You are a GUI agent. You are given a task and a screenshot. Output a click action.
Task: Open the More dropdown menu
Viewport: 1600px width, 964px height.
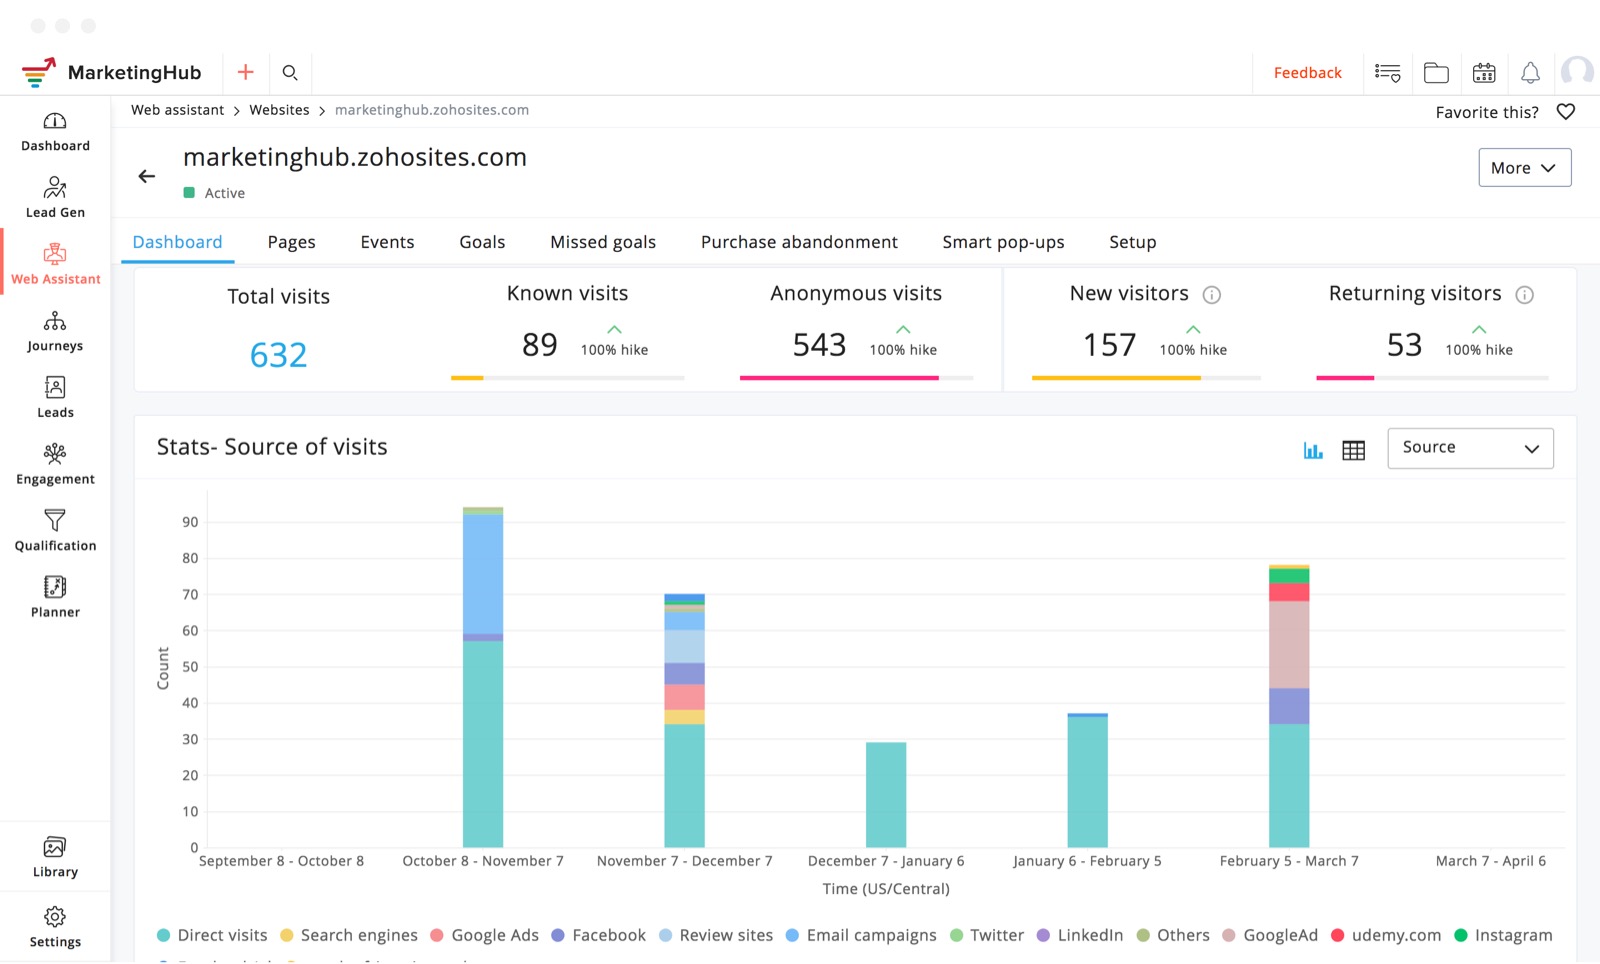tap(1524, 168)
